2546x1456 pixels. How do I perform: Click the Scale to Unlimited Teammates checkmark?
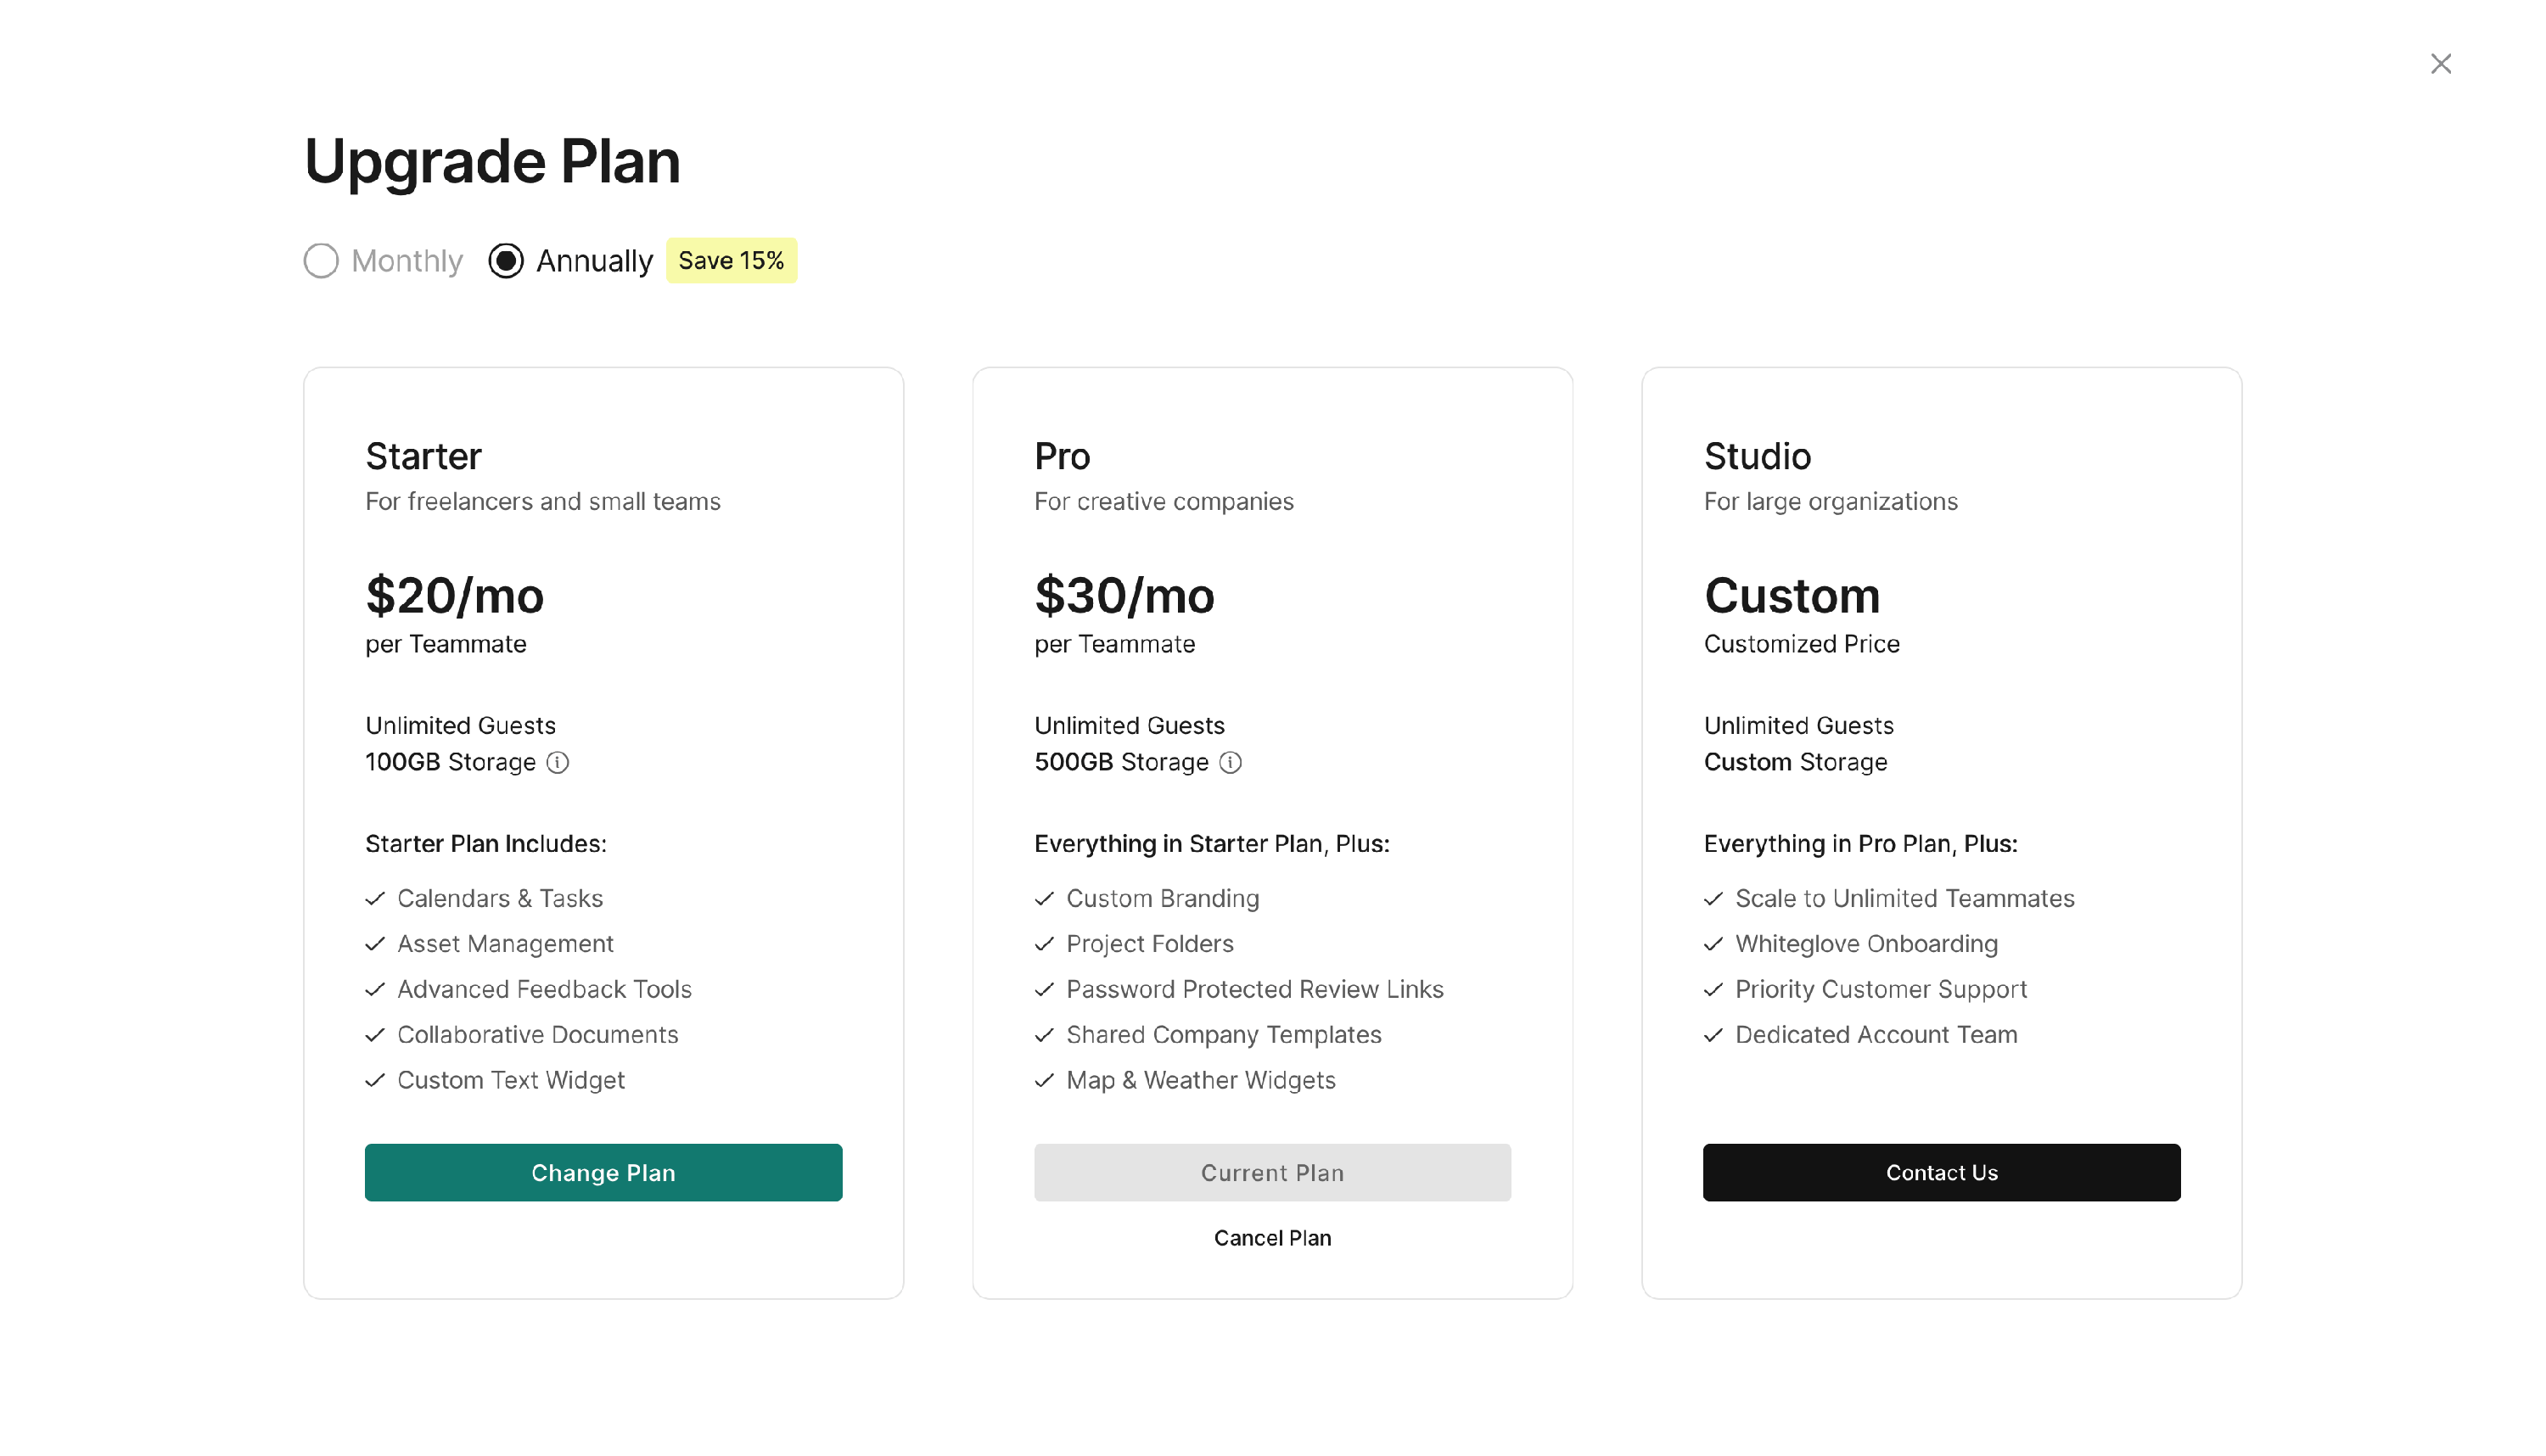1713,899
